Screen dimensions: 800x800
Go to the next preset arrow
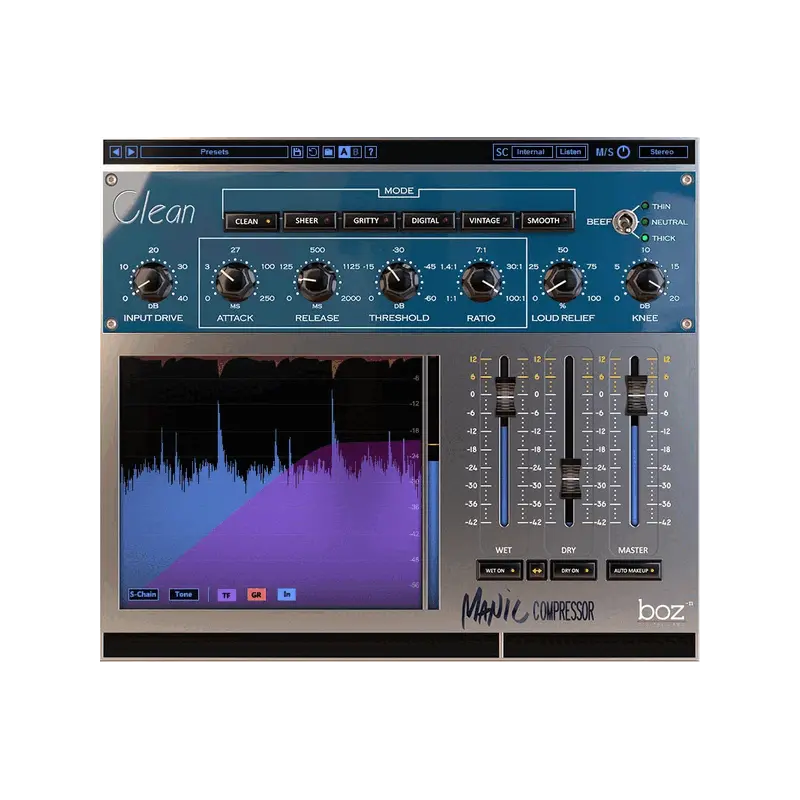click(x=132, y=152)
